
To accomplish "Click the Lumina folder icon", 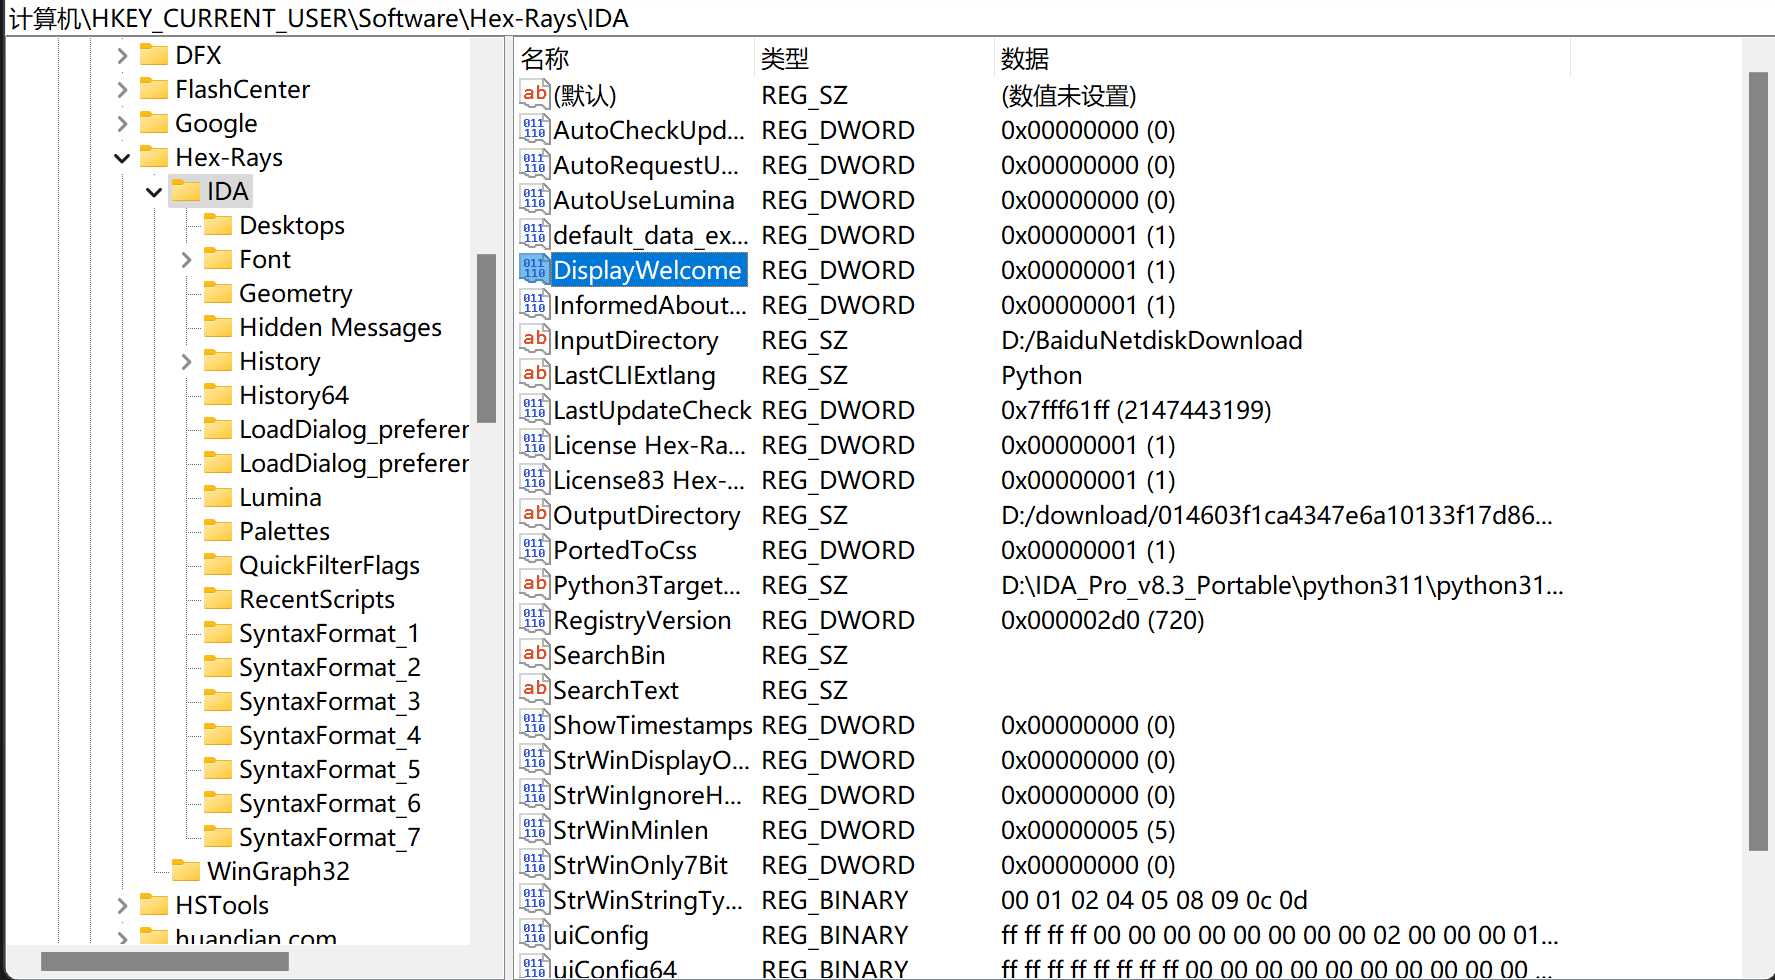I will (x=218, y=497).
